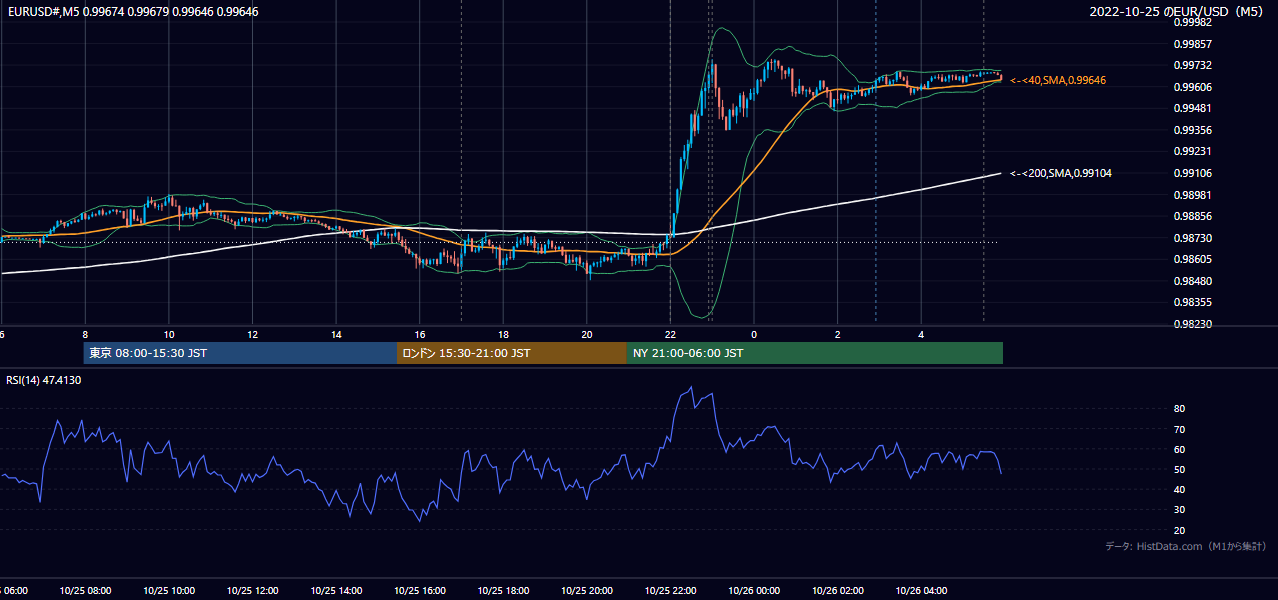1278x600 pixels.
Task: Click hour label 16 on price chart axis
Action: (420, 334)
